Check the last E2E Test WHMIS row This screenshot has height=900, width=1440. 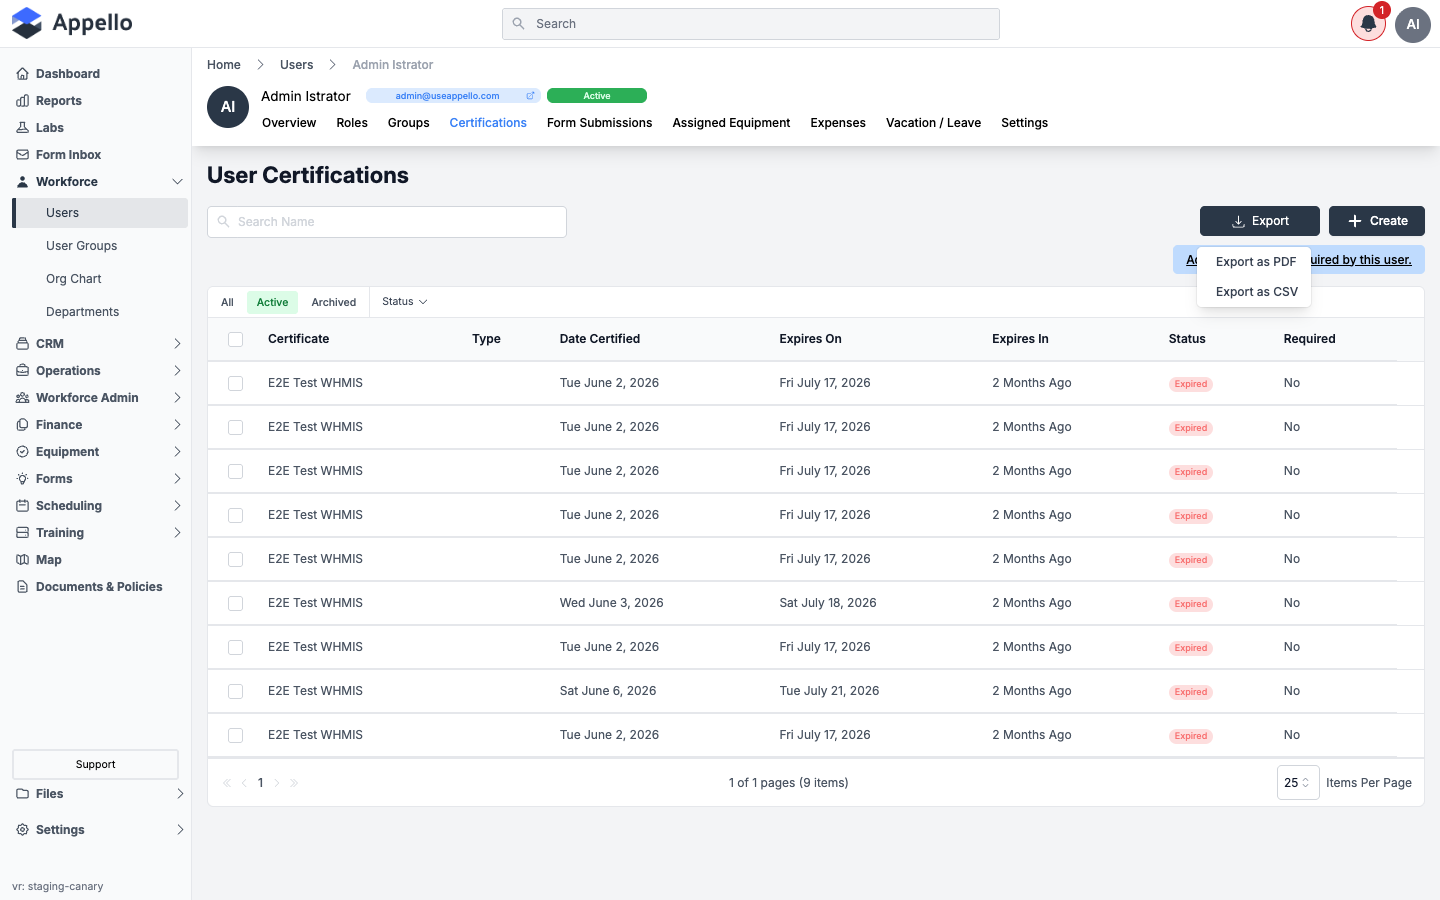point(236,735)
